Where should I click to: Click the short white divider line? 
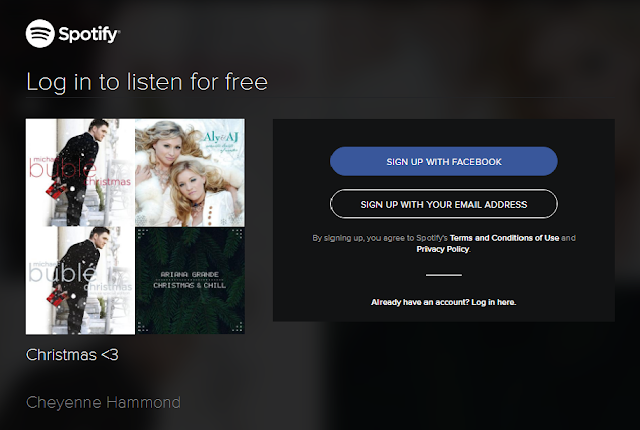[x=444, y=275]
